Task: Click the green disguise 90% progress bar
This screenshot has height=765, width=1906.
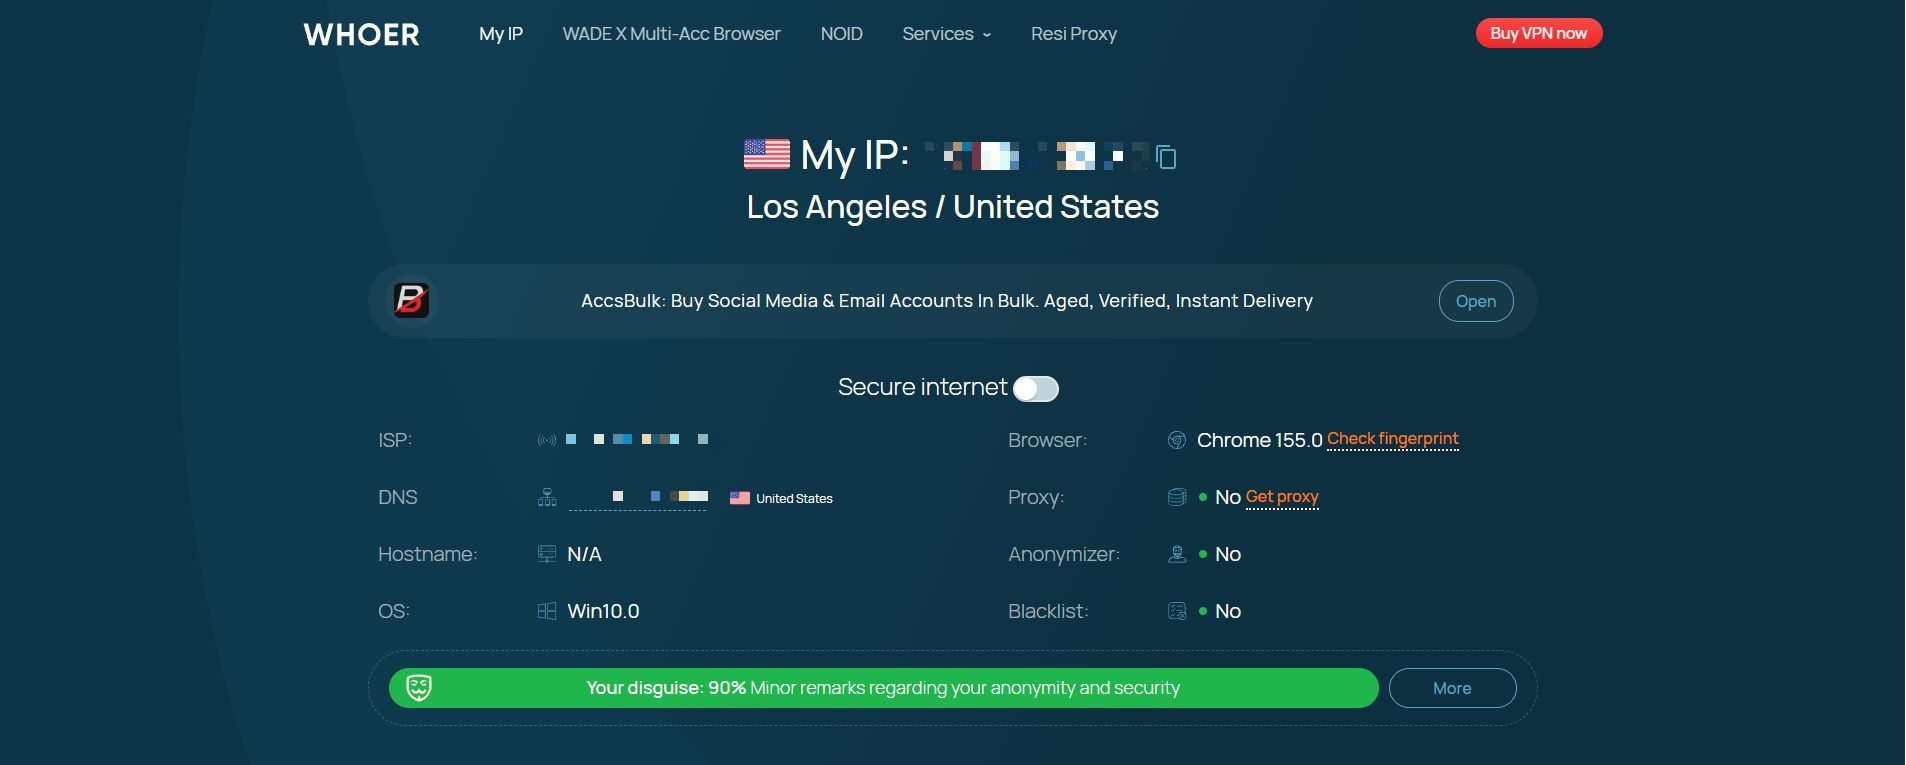Action: pos(883,688)
